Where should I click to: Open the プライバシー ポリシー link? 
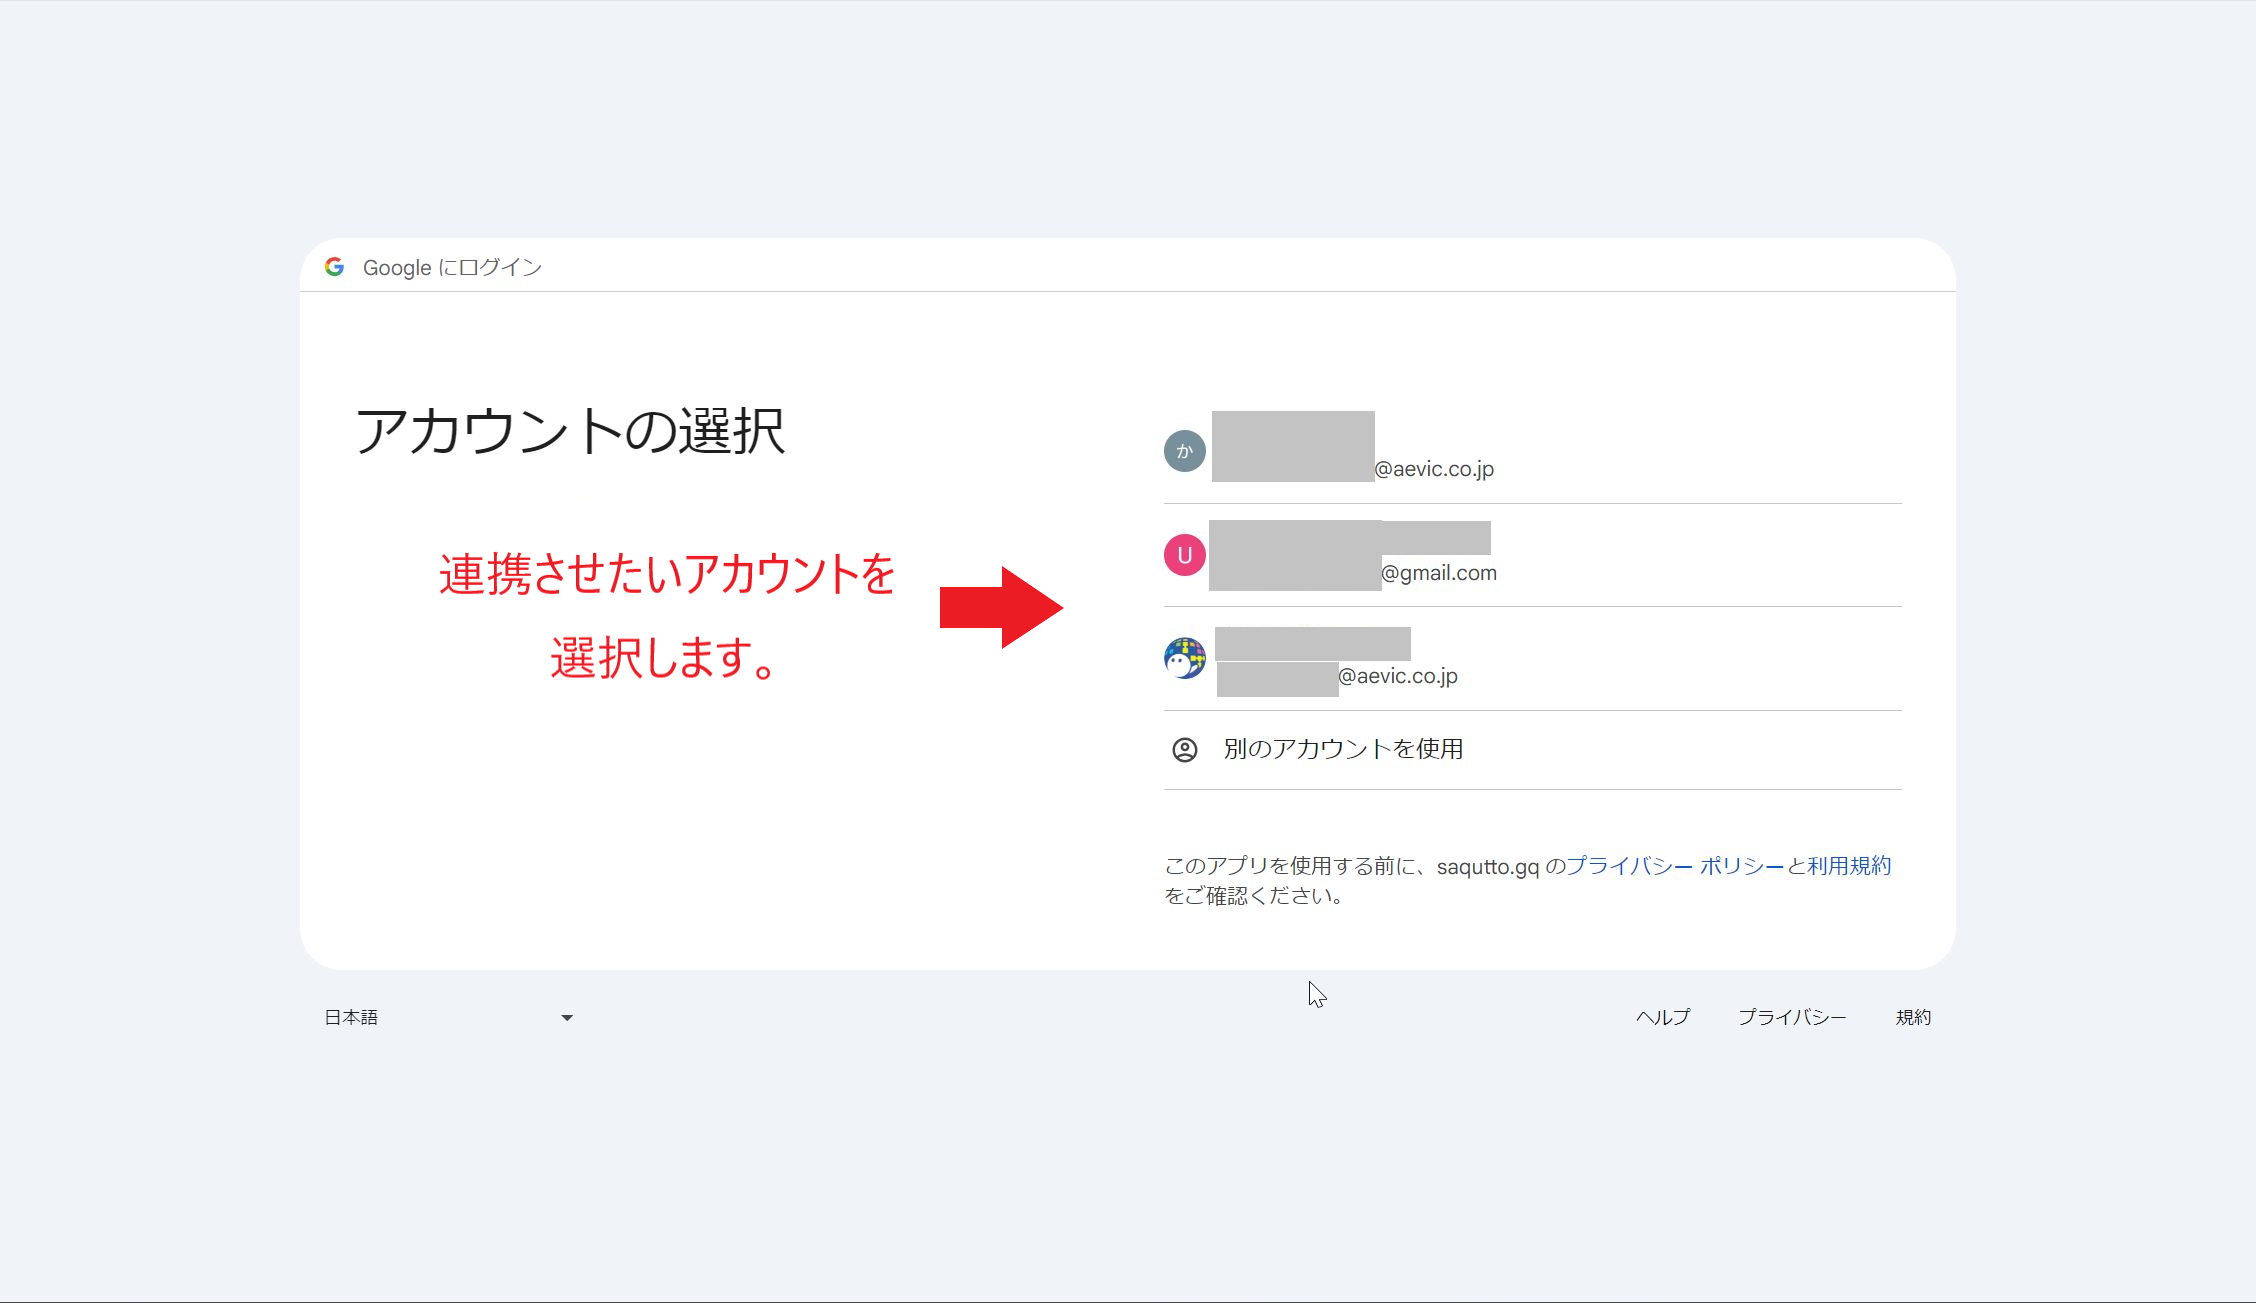pyautogui.click(x=1675, y=864)
